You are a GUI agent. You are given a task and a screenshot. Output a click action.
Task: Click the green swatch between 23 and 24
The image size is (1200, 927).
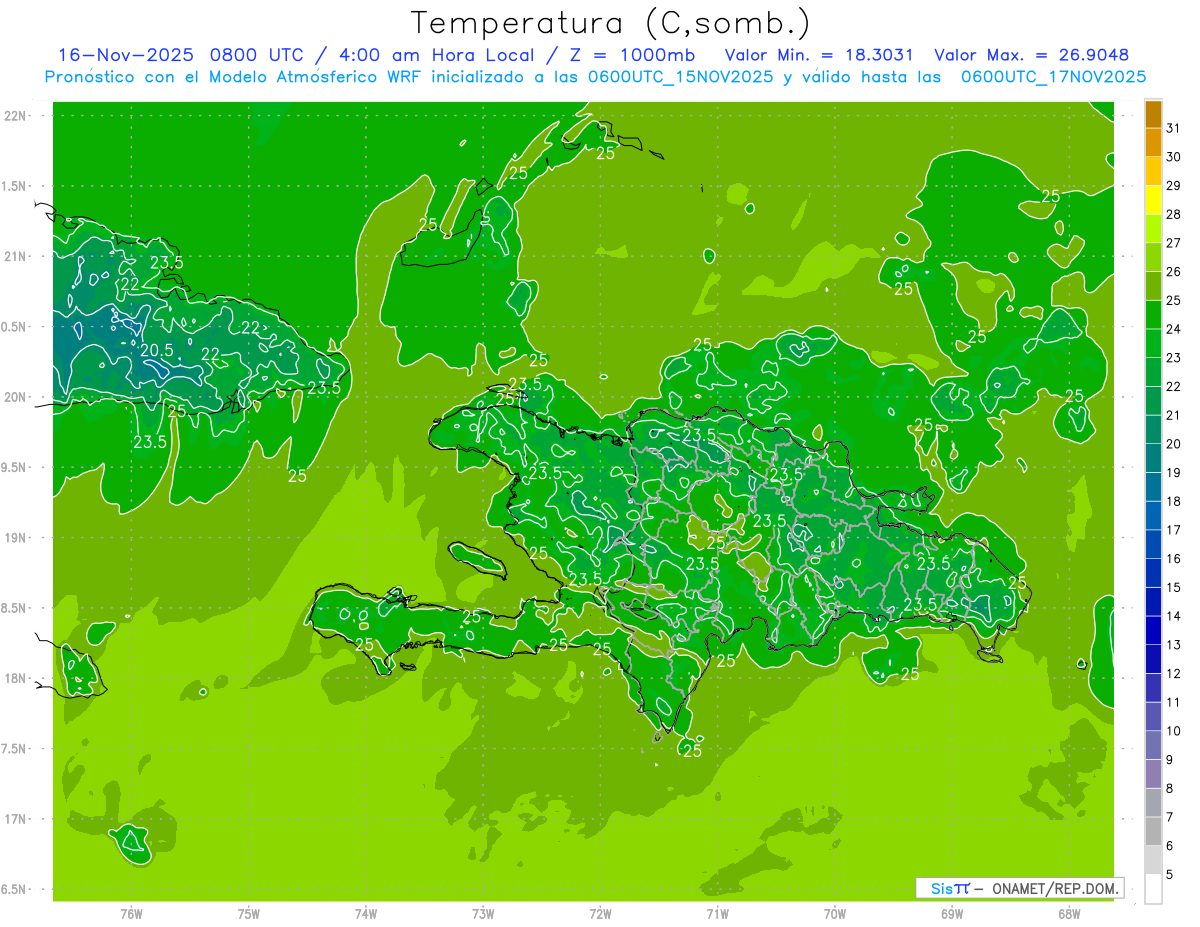(x=1153, y=344)
